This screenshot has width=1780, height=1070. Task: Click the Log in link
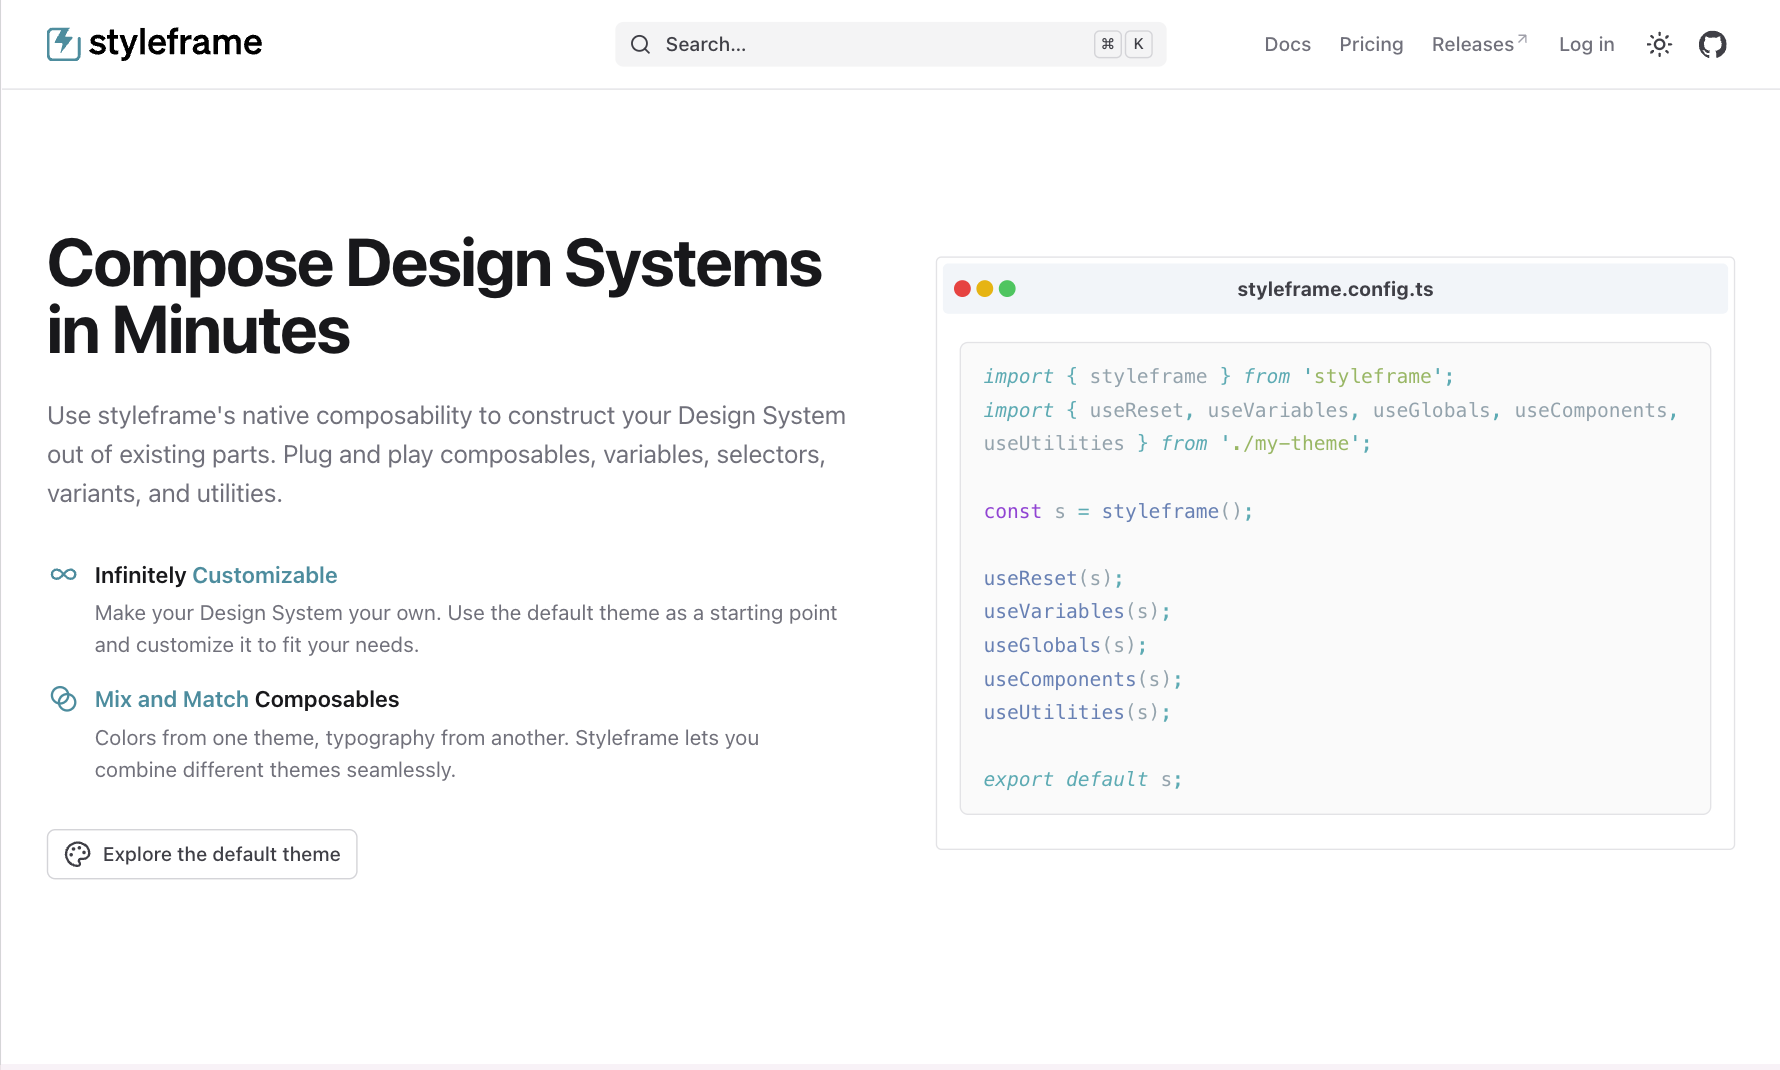[1586, 44]
